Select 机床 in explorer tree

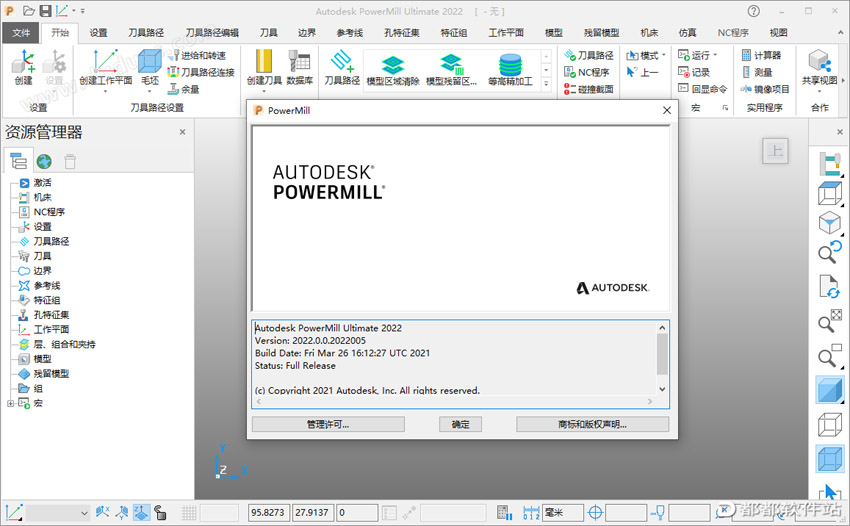(36, 197)
